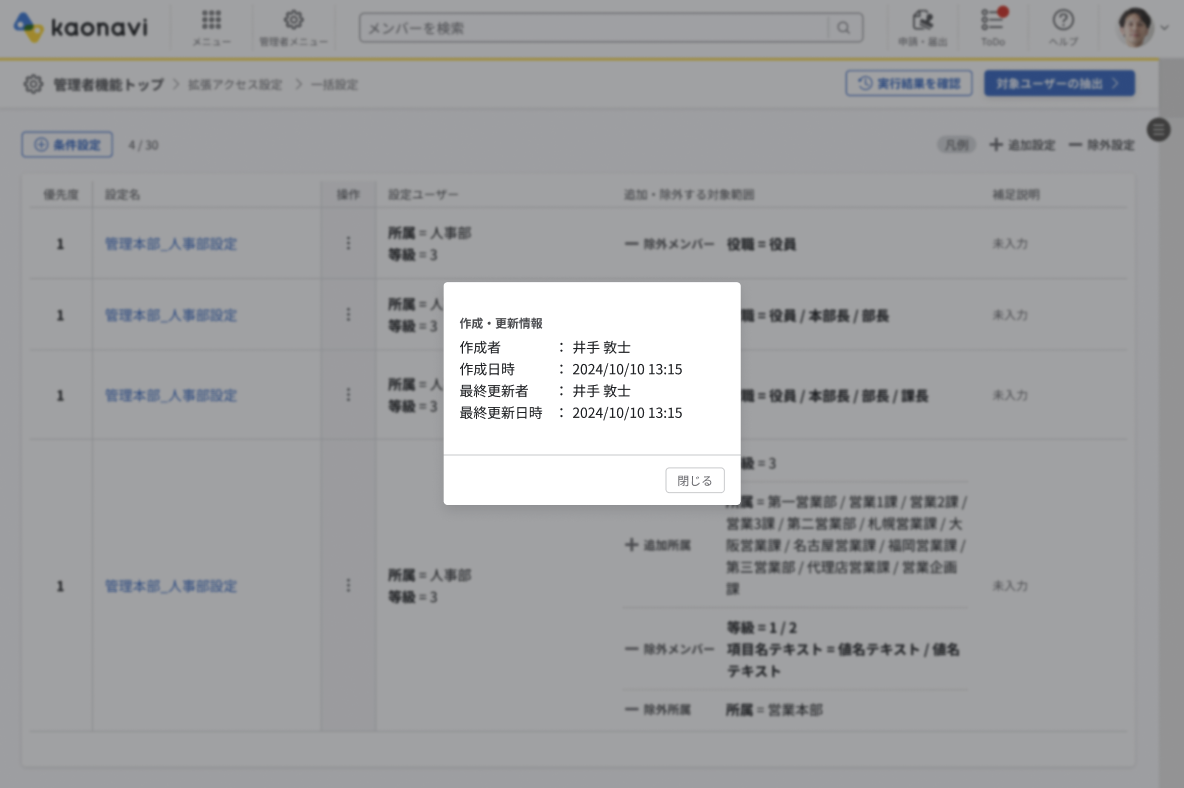
Task: Close the dialog with 閉じる button
Action: (694, 480)
